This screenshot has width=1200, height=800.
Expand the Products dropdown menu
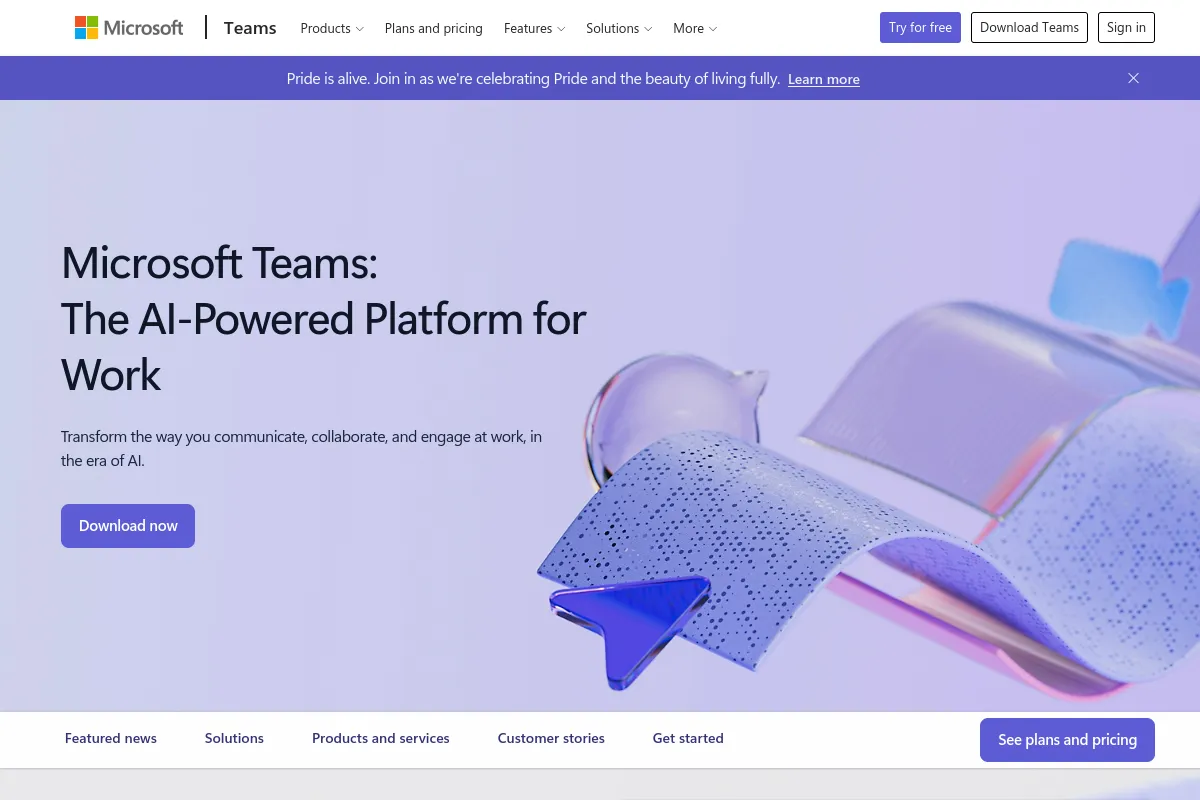pos(332,28)
